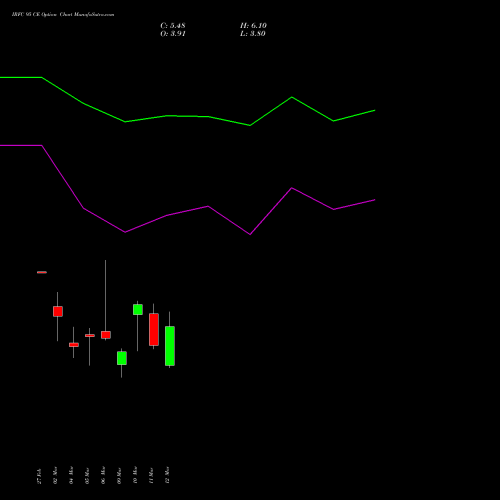Click the close value 'C: 5.48'
This screenshot has height=500, width=500.
173,26
